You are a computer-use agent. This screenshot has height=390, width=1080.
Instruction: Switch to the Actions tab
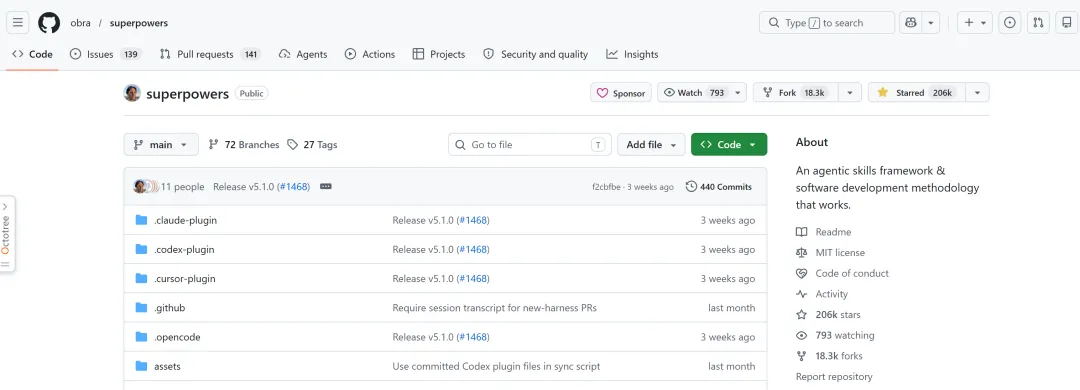pos(370,54)
